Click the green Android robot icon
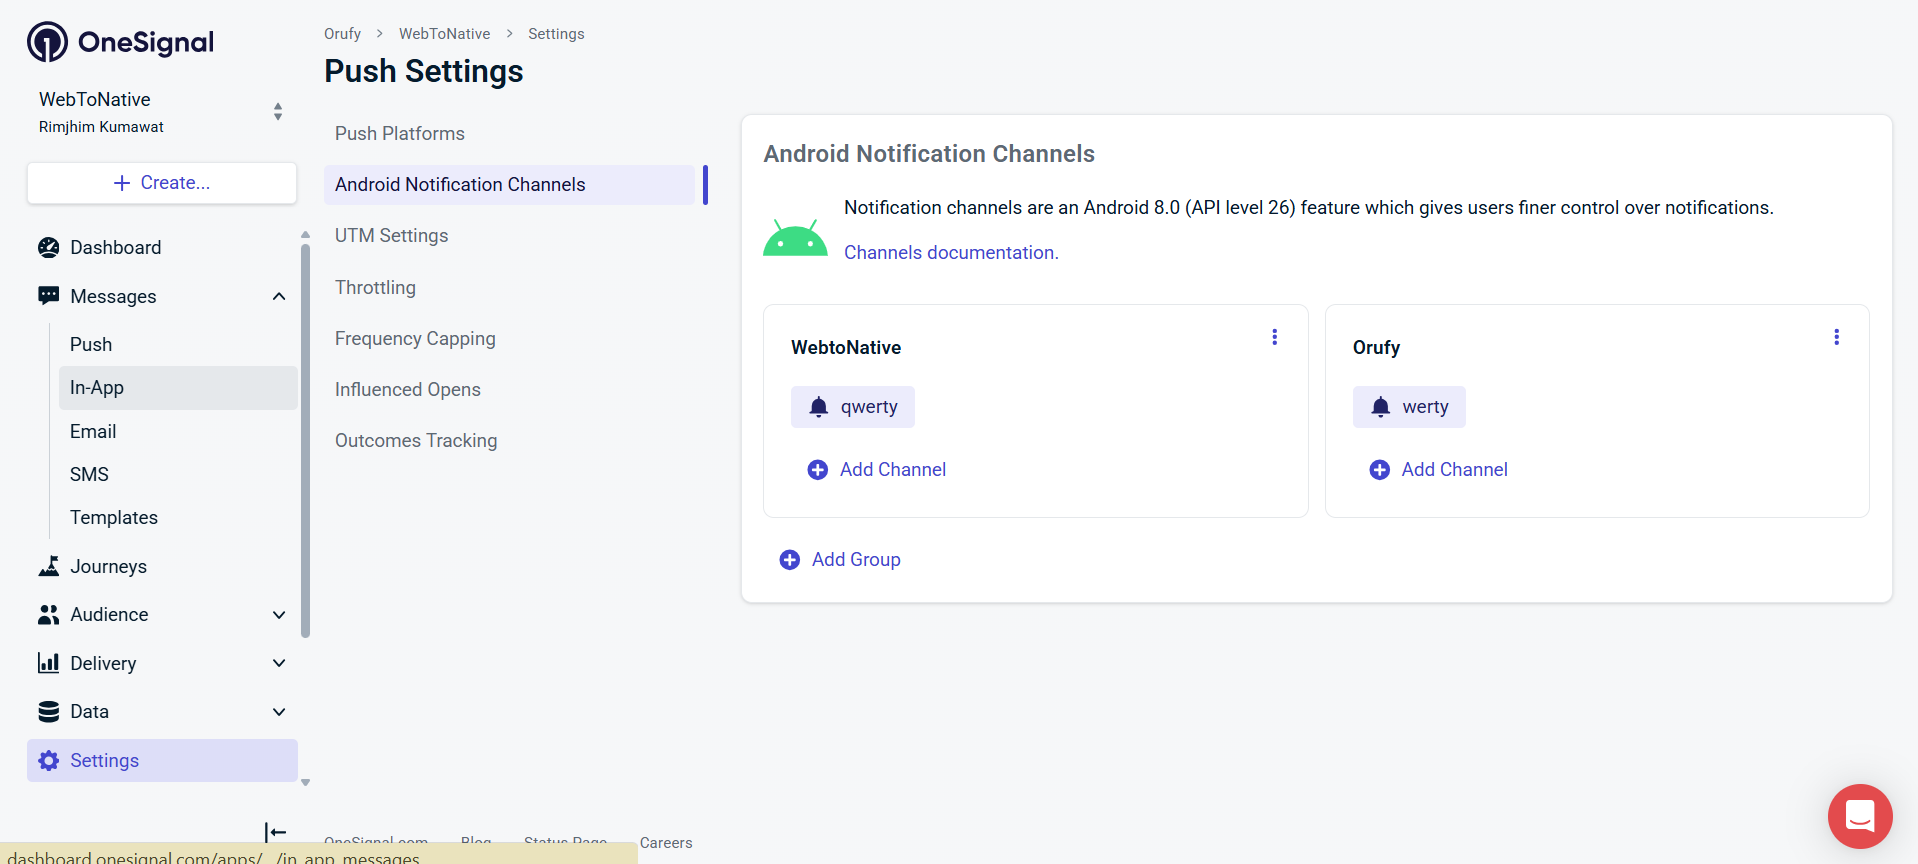The height and width of the screenshot is (864, 1918). click(x=795, y=238)
